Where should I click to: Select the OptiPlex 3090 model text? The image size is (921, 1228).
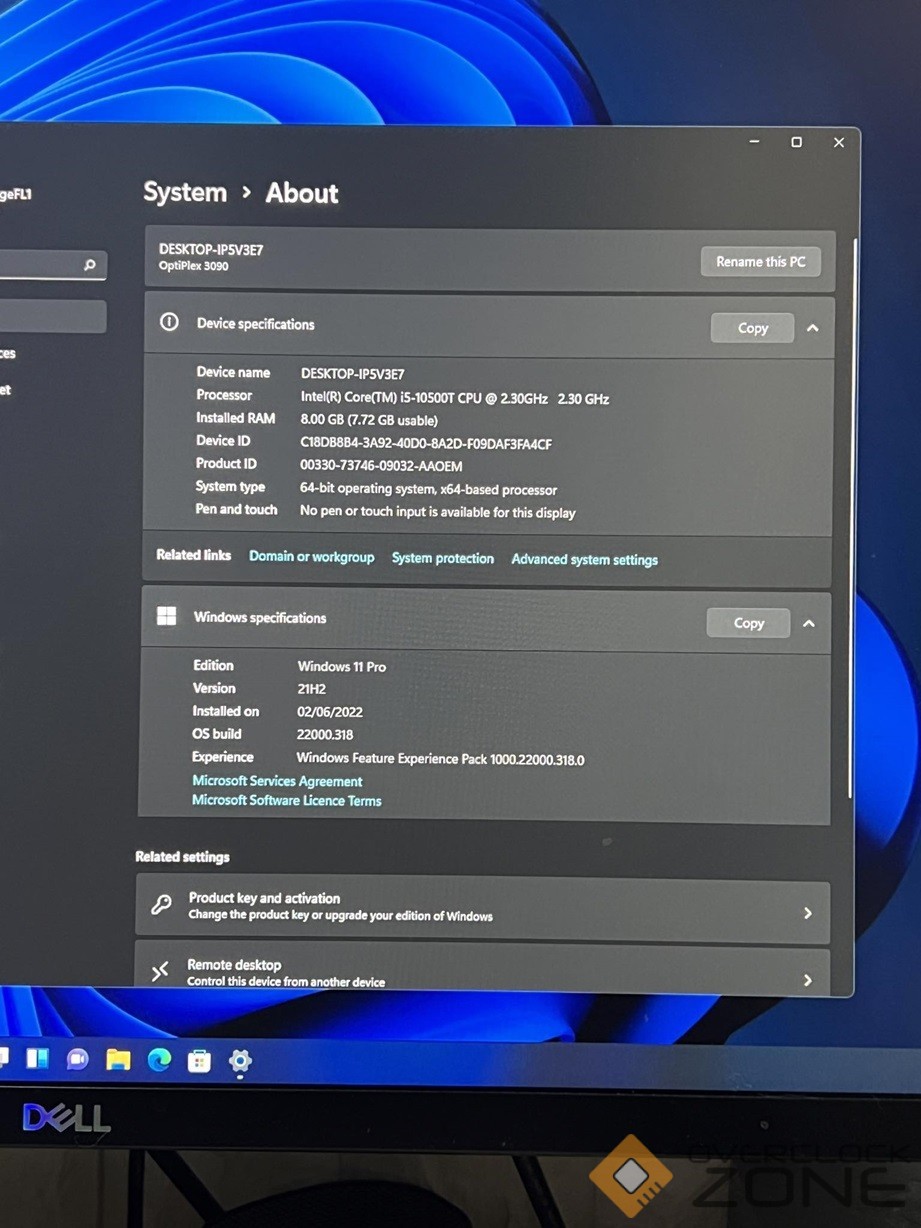193,266
